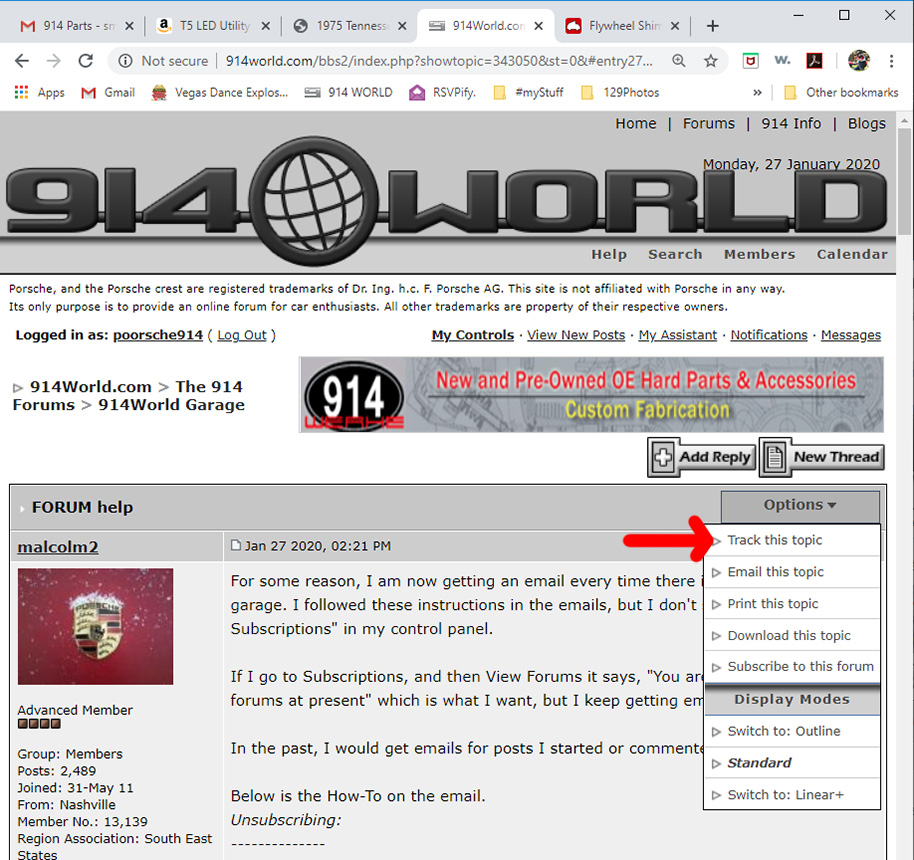Start a New Thread
Viewport: 914px width, 860px height.
pyautogui.click(x=821, y=457)
